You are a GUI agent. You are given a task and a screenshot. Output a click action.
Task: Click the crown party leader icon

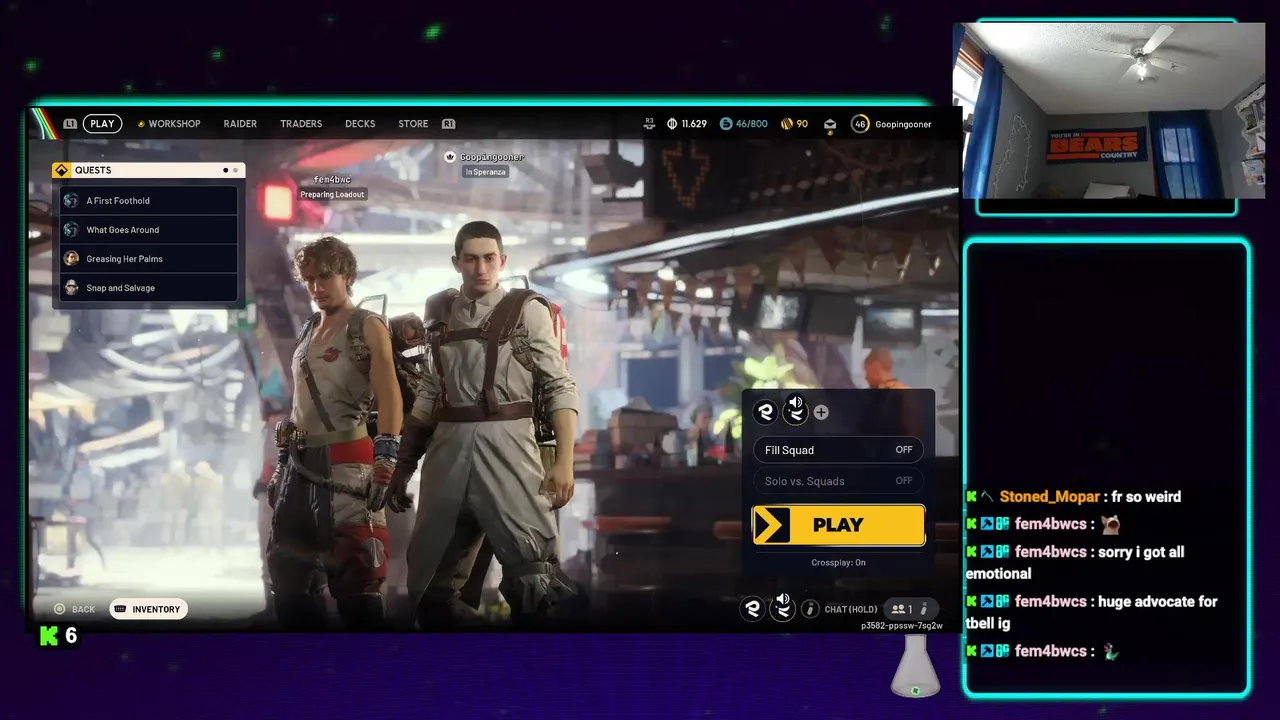tap(450, 157)
